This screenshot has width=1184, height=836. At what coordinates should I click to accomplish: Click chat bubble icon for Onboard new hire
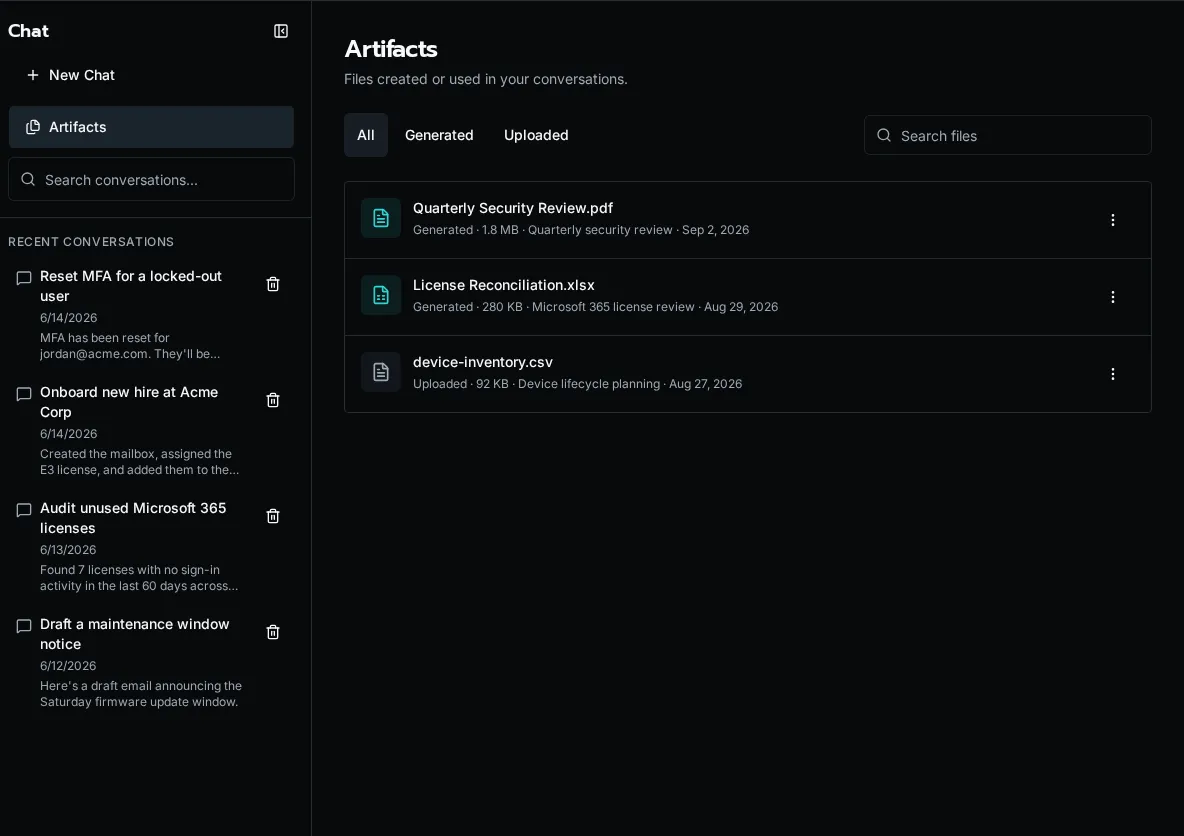[x=24, y=394]
